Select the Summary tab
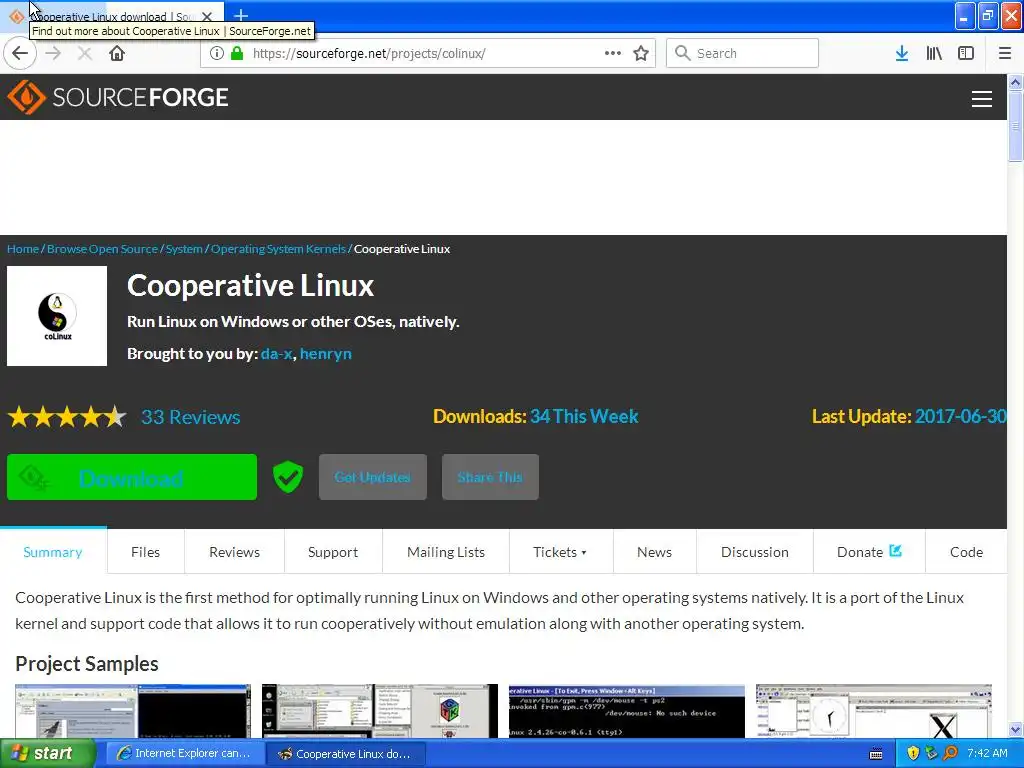 click(53, 552)
